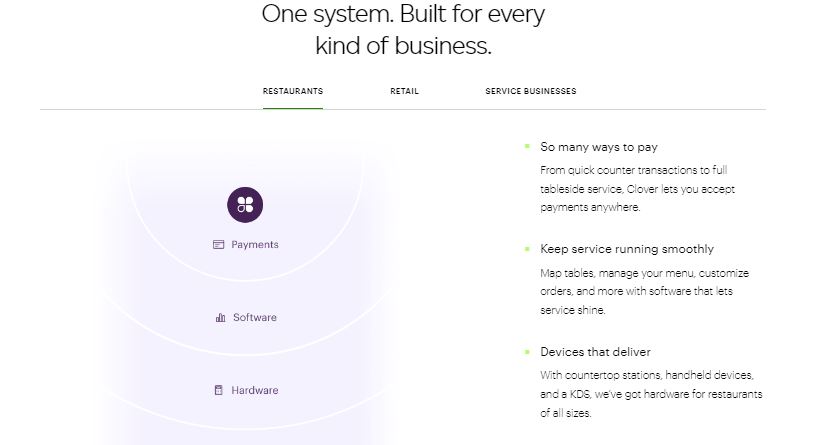This screenshot has height=445, width=820.
Task: Select the Hardware label in the diagram
Action: [x=255, y=390]
